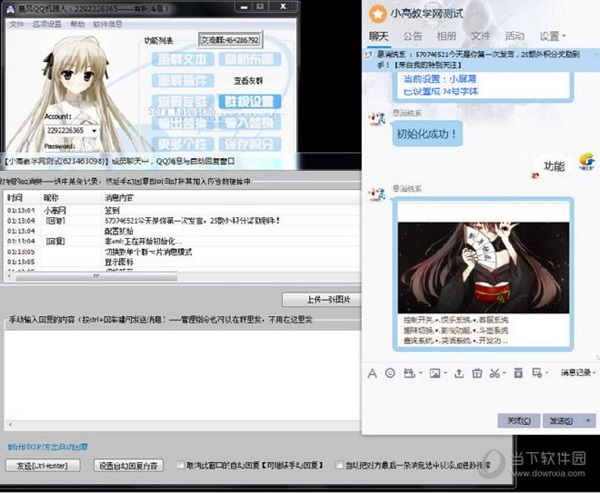Click the highlighted 群规设置 button
600x493 pixels.
[x=250, y=101]
